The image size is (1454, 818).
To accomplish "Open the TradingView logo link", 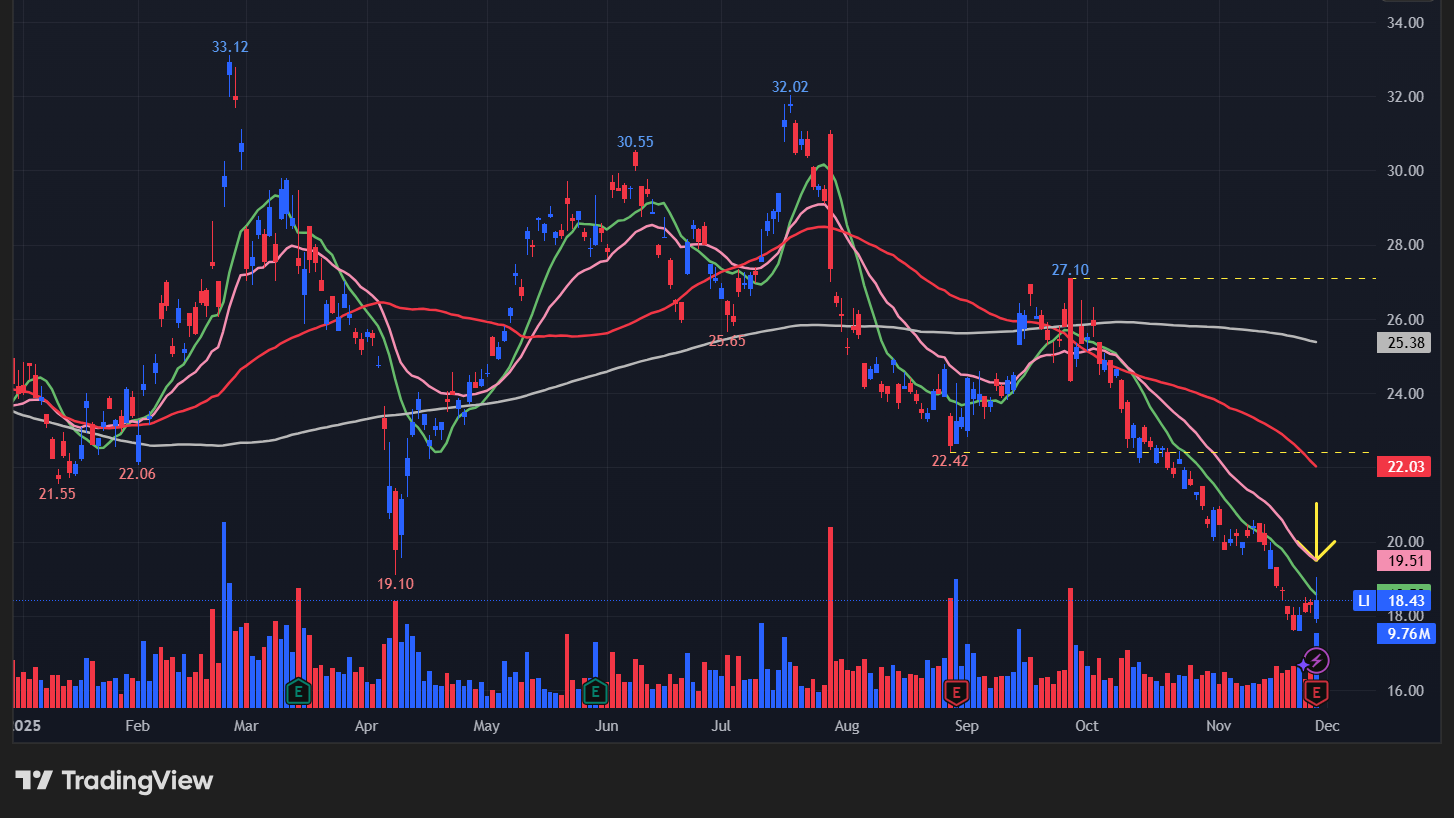I will tap(113, 780).
